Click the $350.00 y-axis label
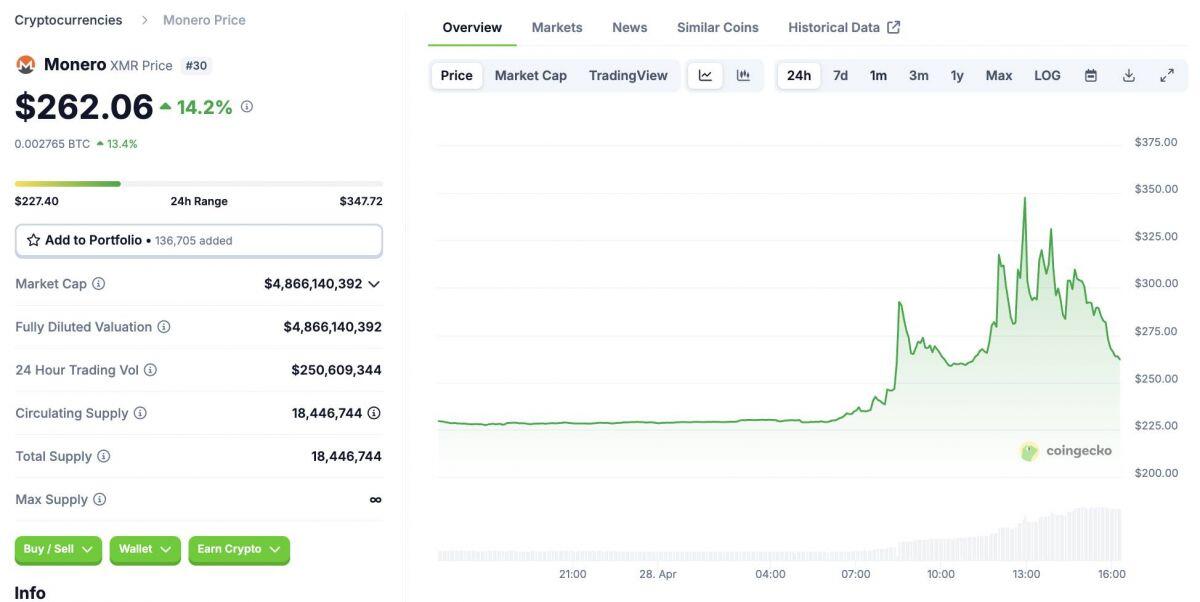1200x602 pixels. pyautogui.click(x=1156, y=189)
